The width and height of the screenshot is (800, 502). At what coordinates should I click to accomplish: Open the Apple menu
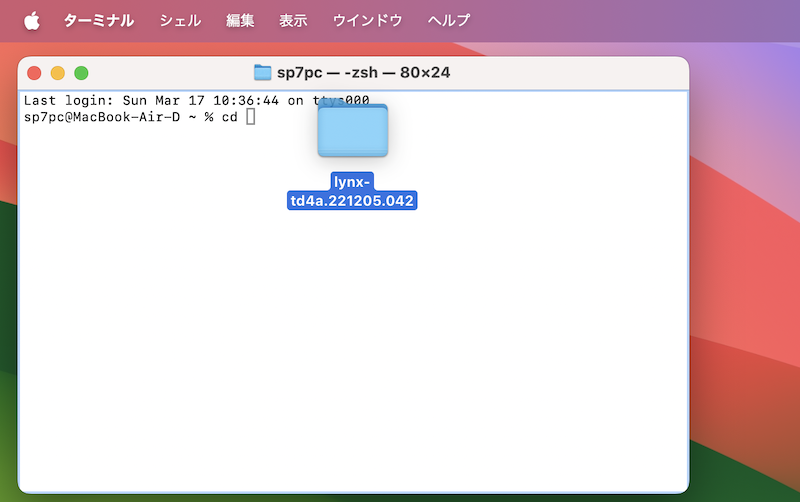[x=31, y=20]
